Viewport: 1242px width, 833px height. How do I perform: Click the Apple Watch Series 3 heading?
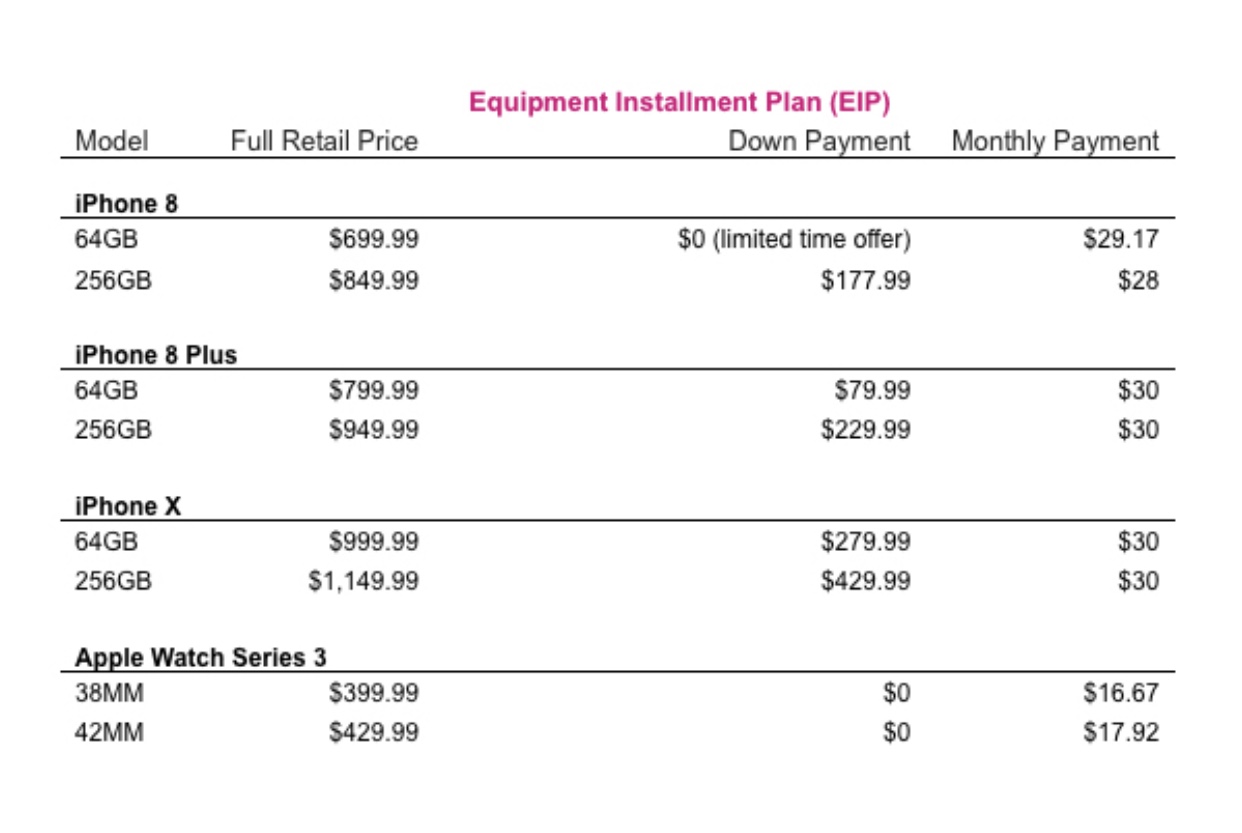click(x=201, y=658)
